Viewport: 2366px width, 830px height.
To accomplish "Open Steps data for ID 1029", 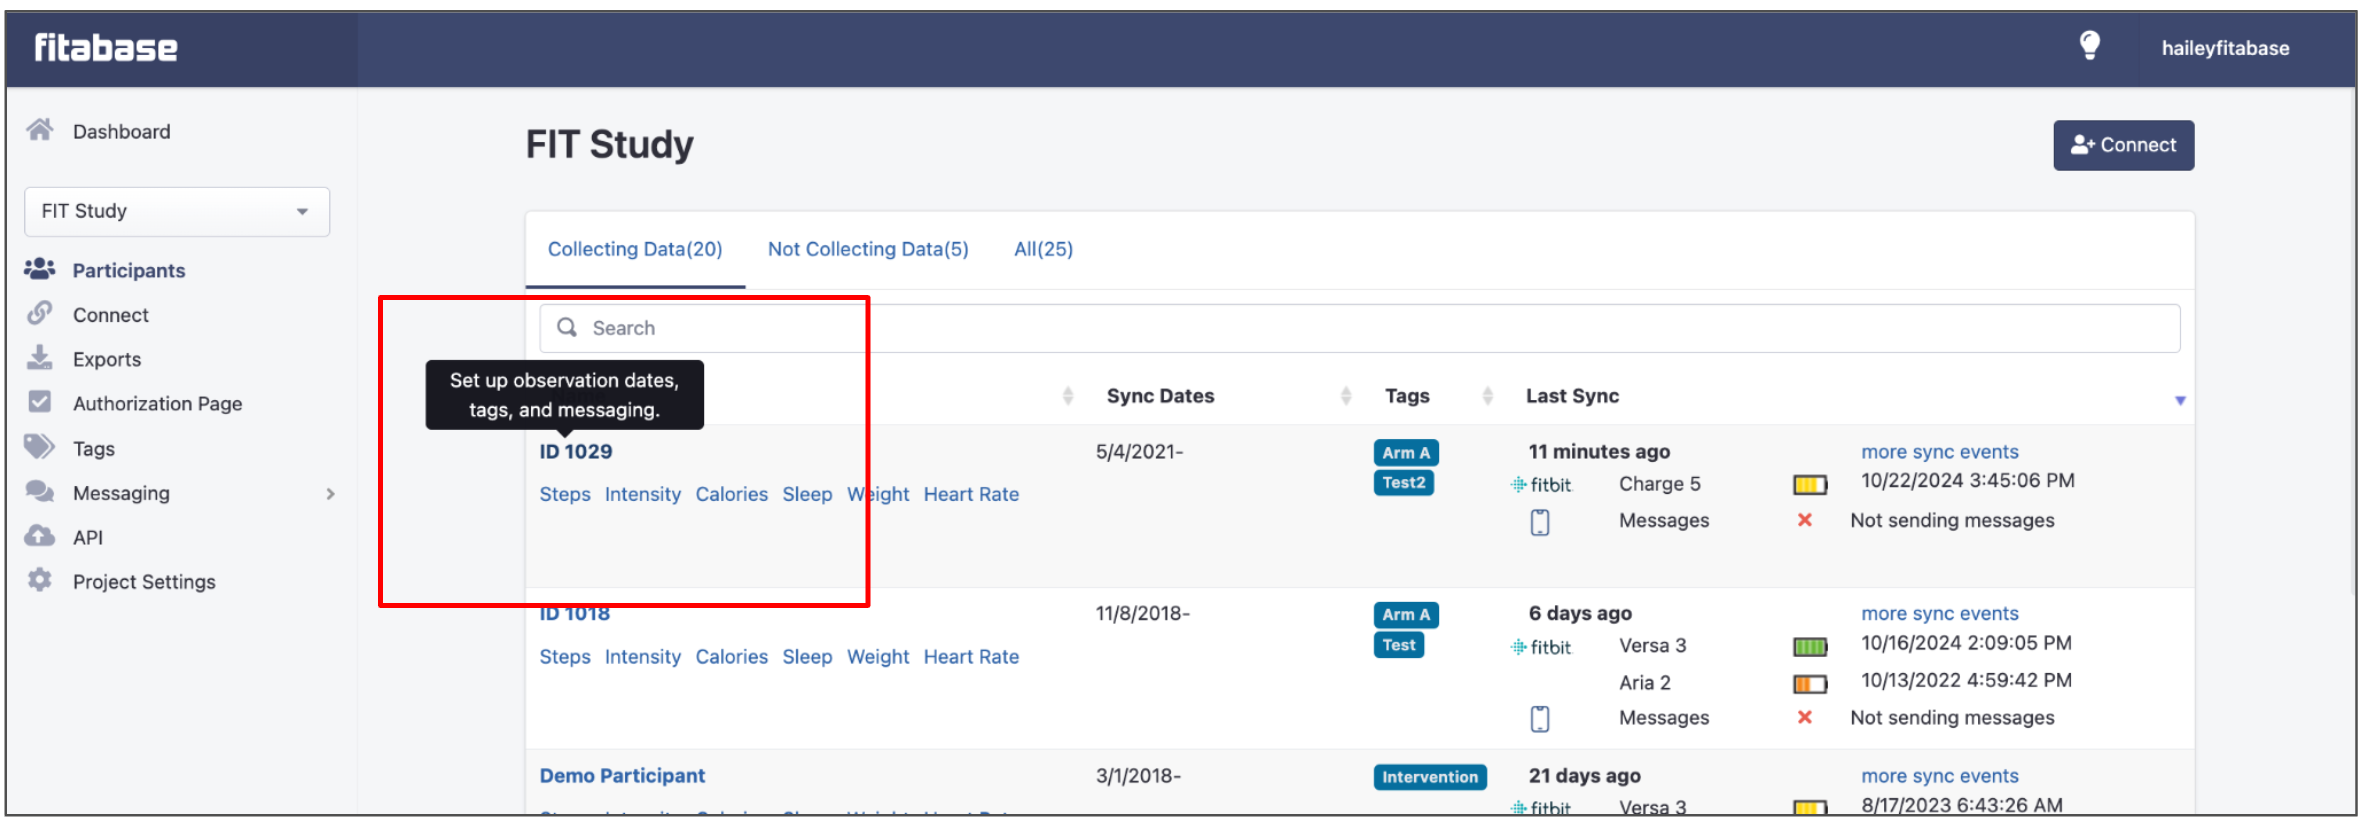I will coord(565,494).
